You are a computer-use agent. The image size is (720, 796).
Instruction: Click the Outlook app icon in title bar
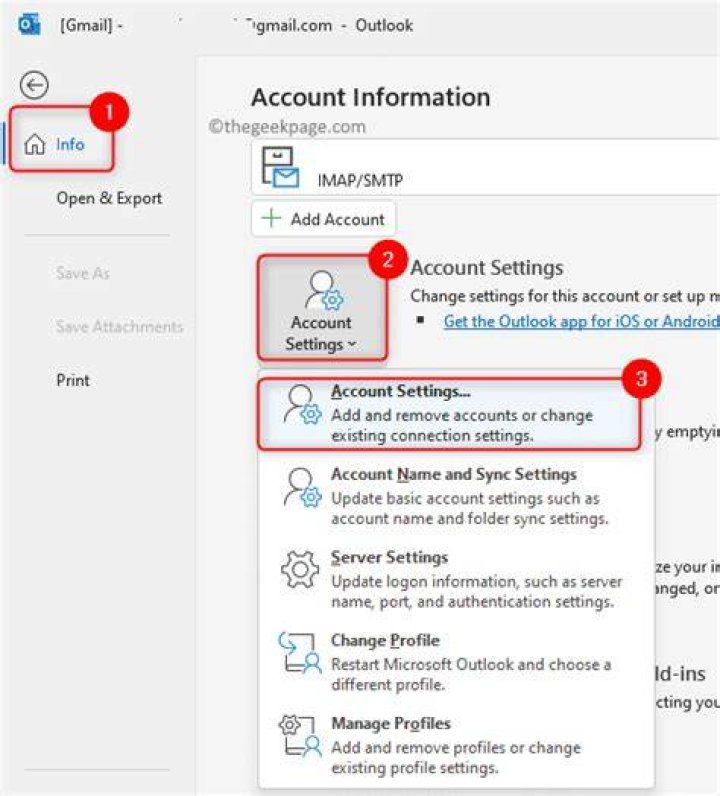coord(29,24)
